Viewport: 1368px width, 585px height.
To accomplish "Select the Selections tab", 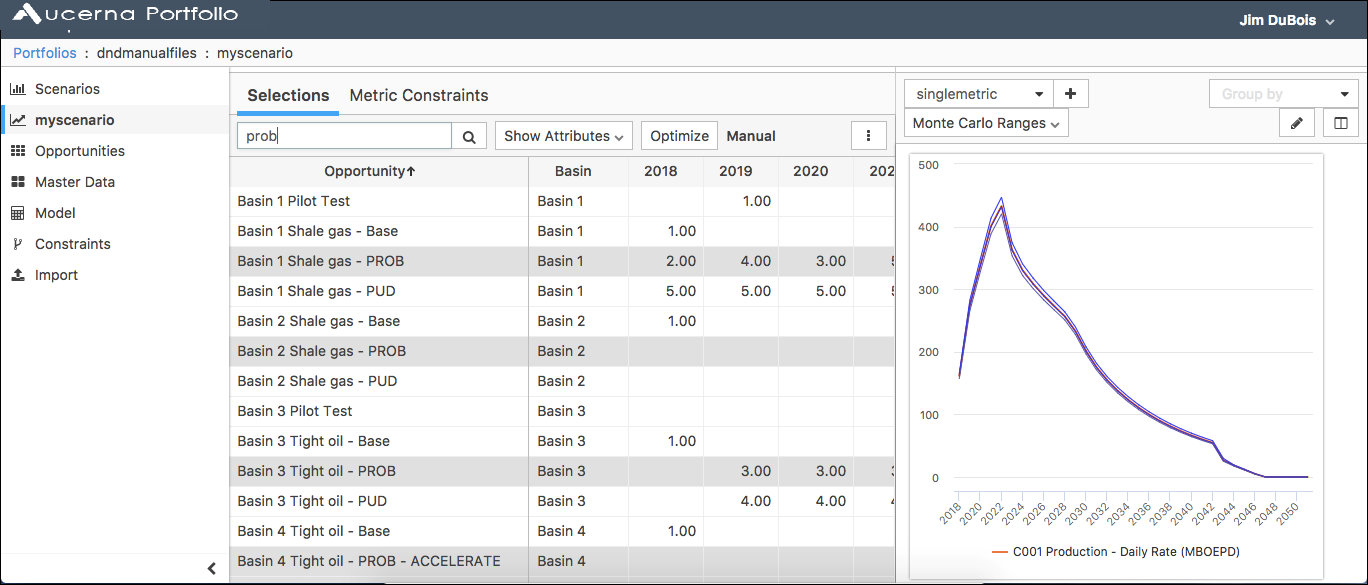I will [x=288, y=96].
